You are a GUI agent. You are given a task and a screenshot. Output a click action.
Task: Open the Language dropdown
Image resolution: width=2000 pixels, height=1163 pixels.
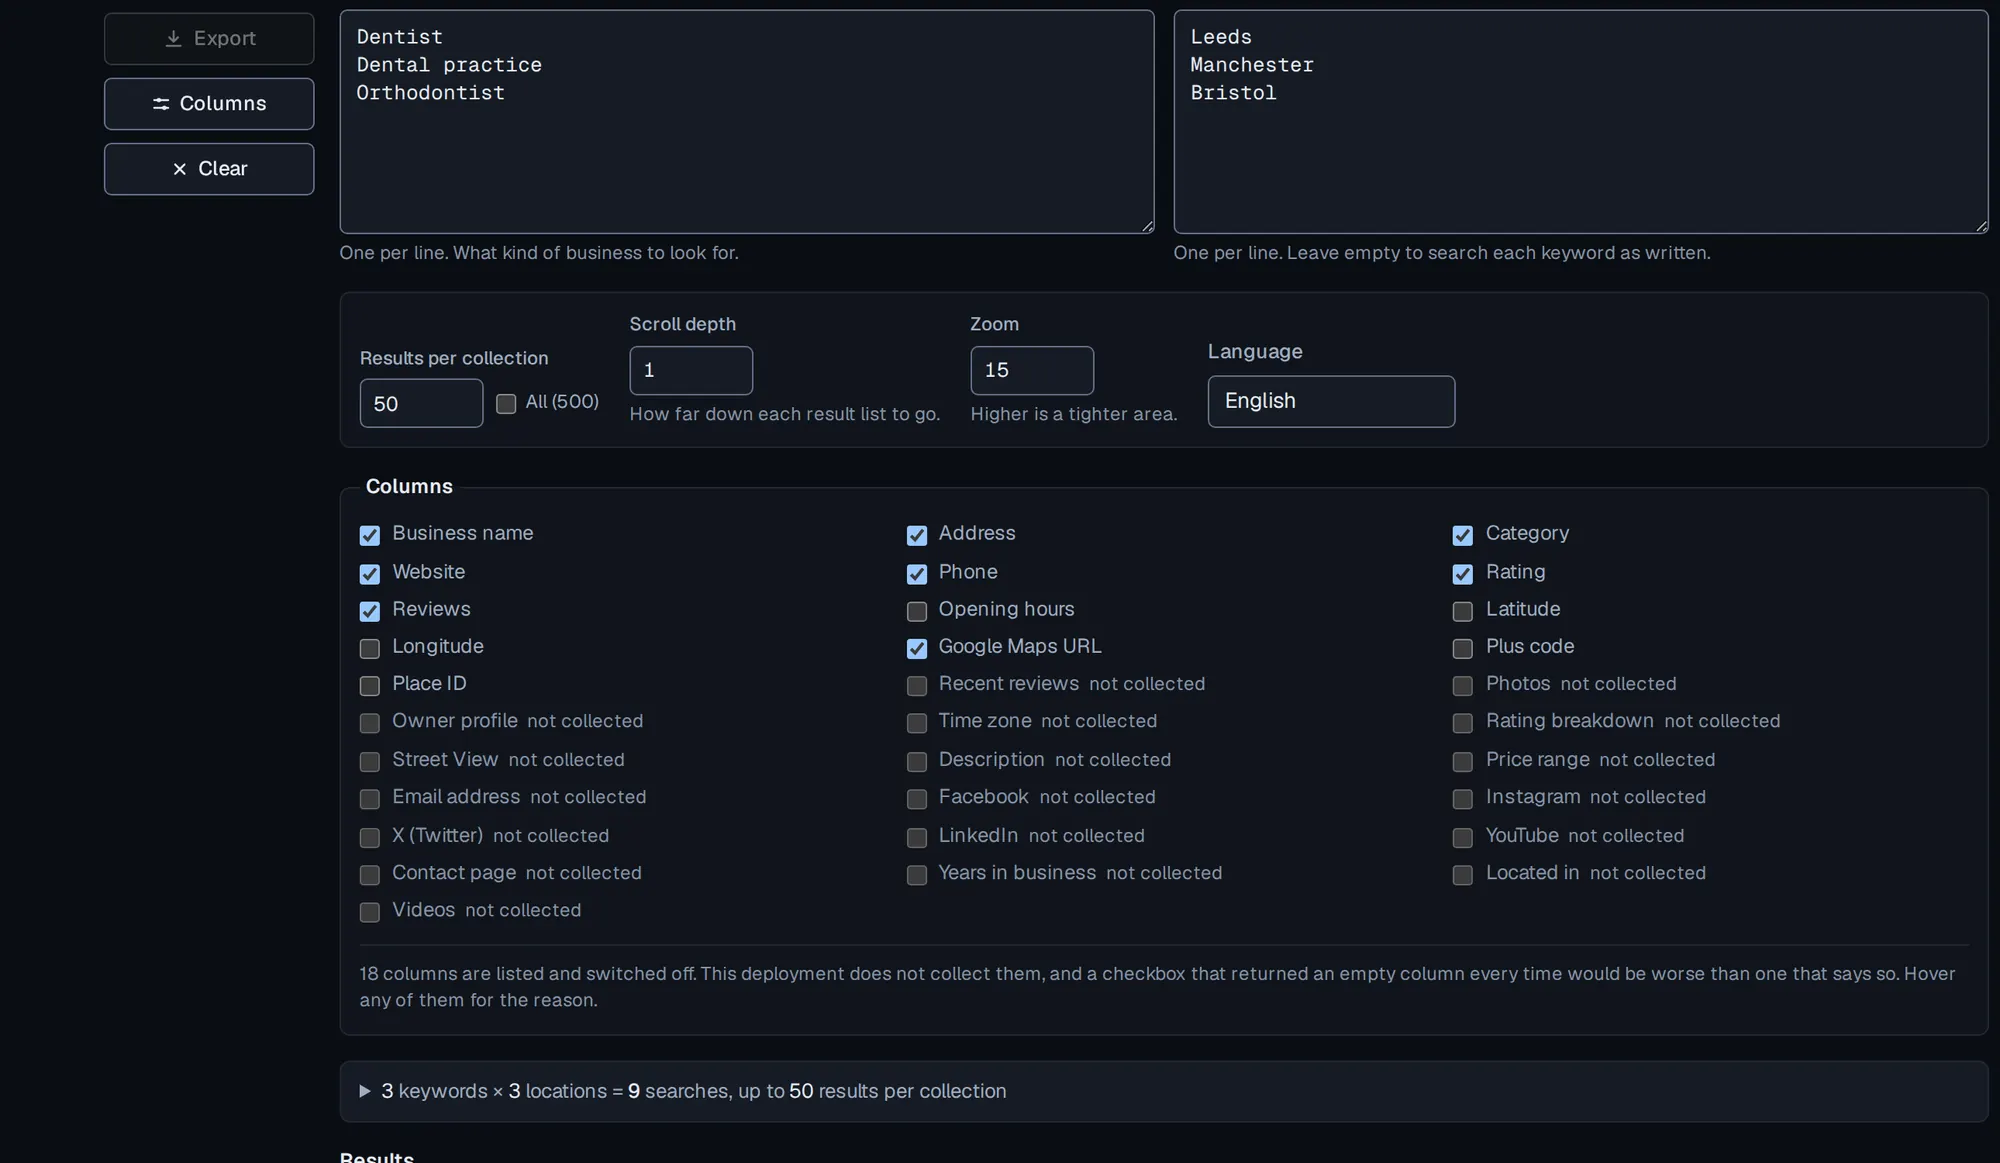(1331, 402)
